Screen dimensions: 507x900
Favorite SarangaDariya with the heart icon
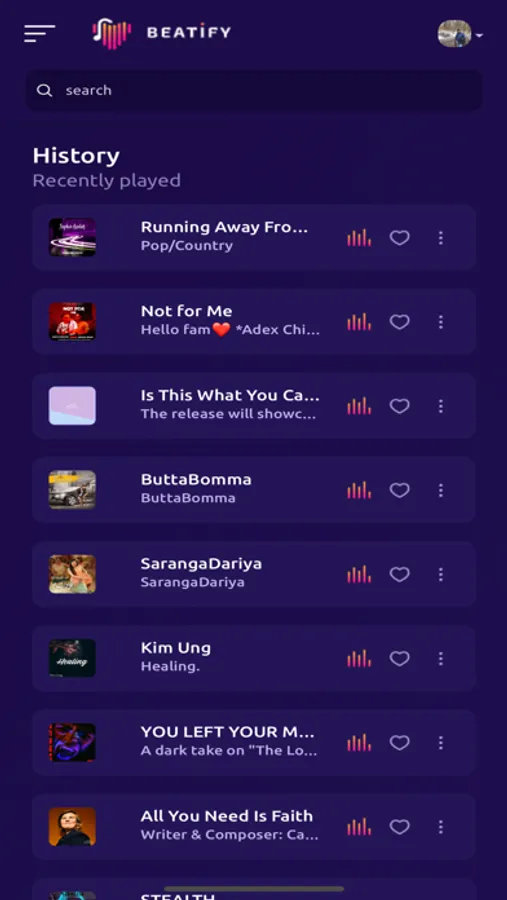coord(400,575)
